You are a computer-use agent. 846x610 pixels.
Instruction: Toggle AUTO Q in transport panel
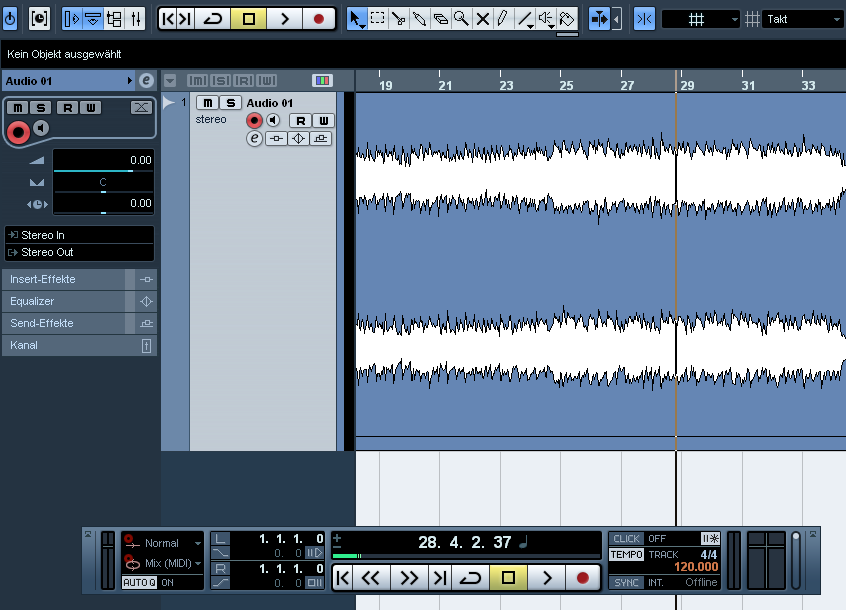(139, 582)
